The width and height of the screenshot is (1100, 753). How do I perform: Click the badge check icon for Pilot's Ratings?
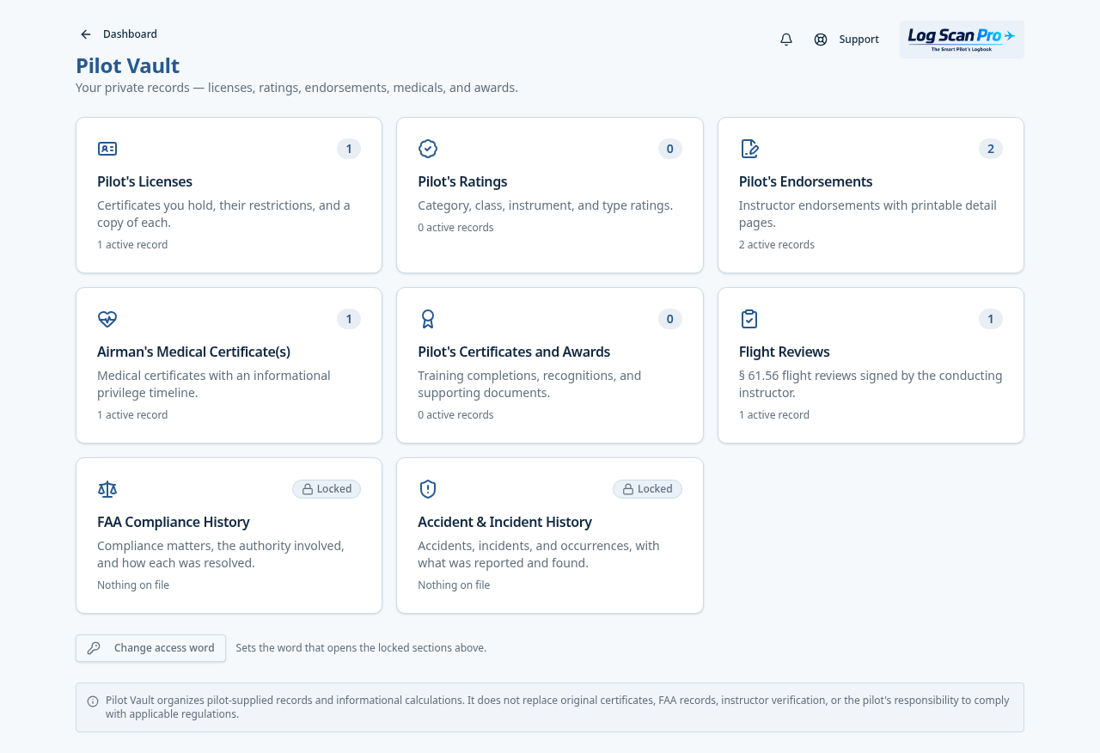pyautogui.click(x=428, y=149)
